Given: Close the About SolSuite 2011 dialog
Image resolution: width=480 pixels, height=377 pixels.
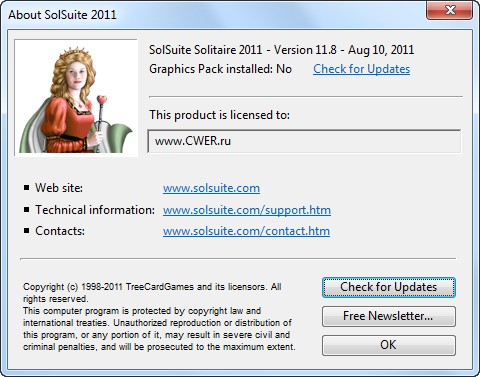Looking at the screenshot, I should click(449, 10).
